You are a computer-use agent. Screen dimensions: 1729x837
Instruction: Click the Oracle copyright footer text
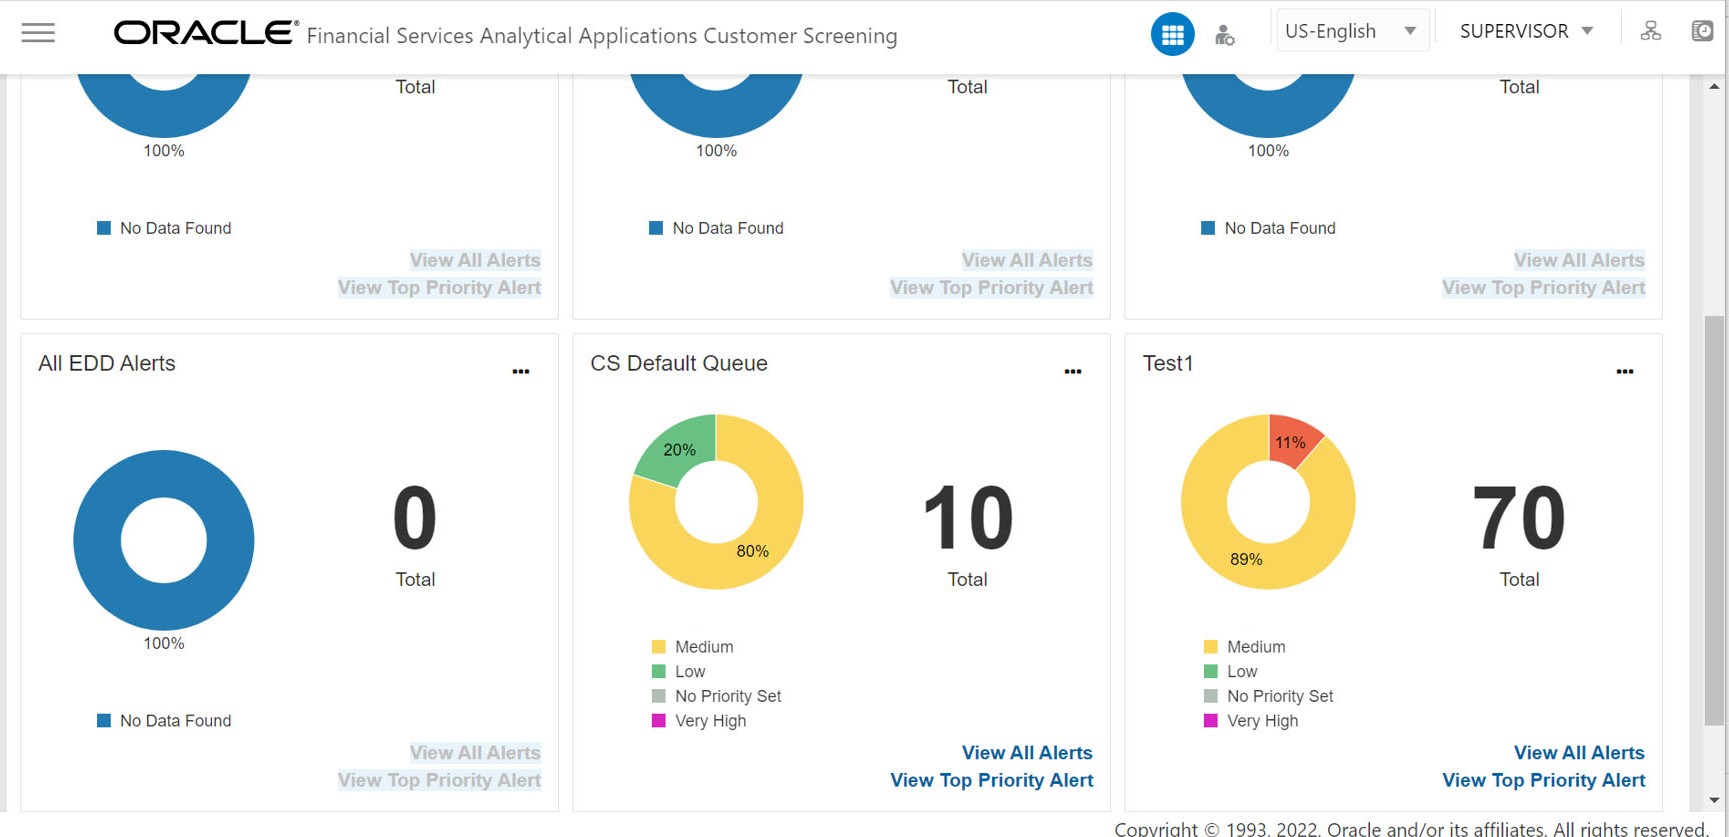pyautogui.click(x=1411, y=829)
